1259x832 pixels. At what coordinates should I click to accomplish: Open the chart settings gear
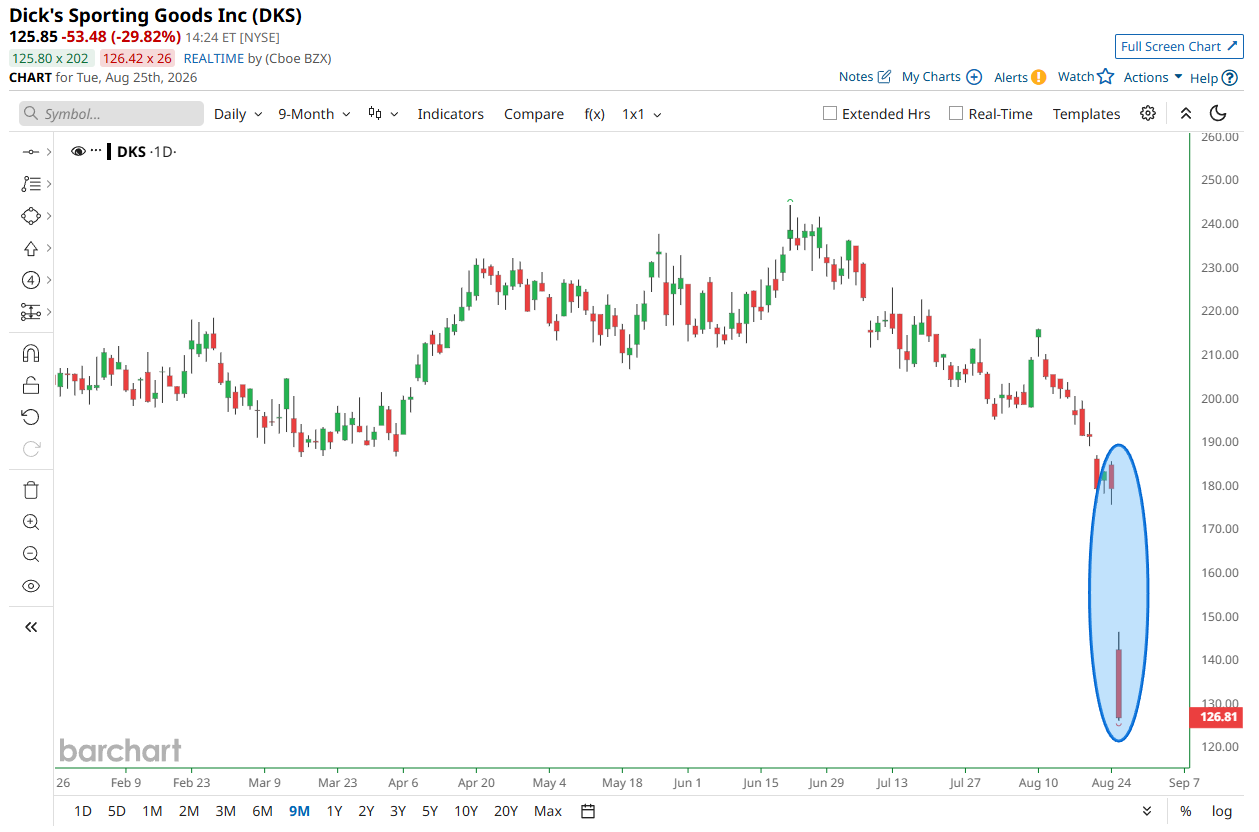point(1148,113)
